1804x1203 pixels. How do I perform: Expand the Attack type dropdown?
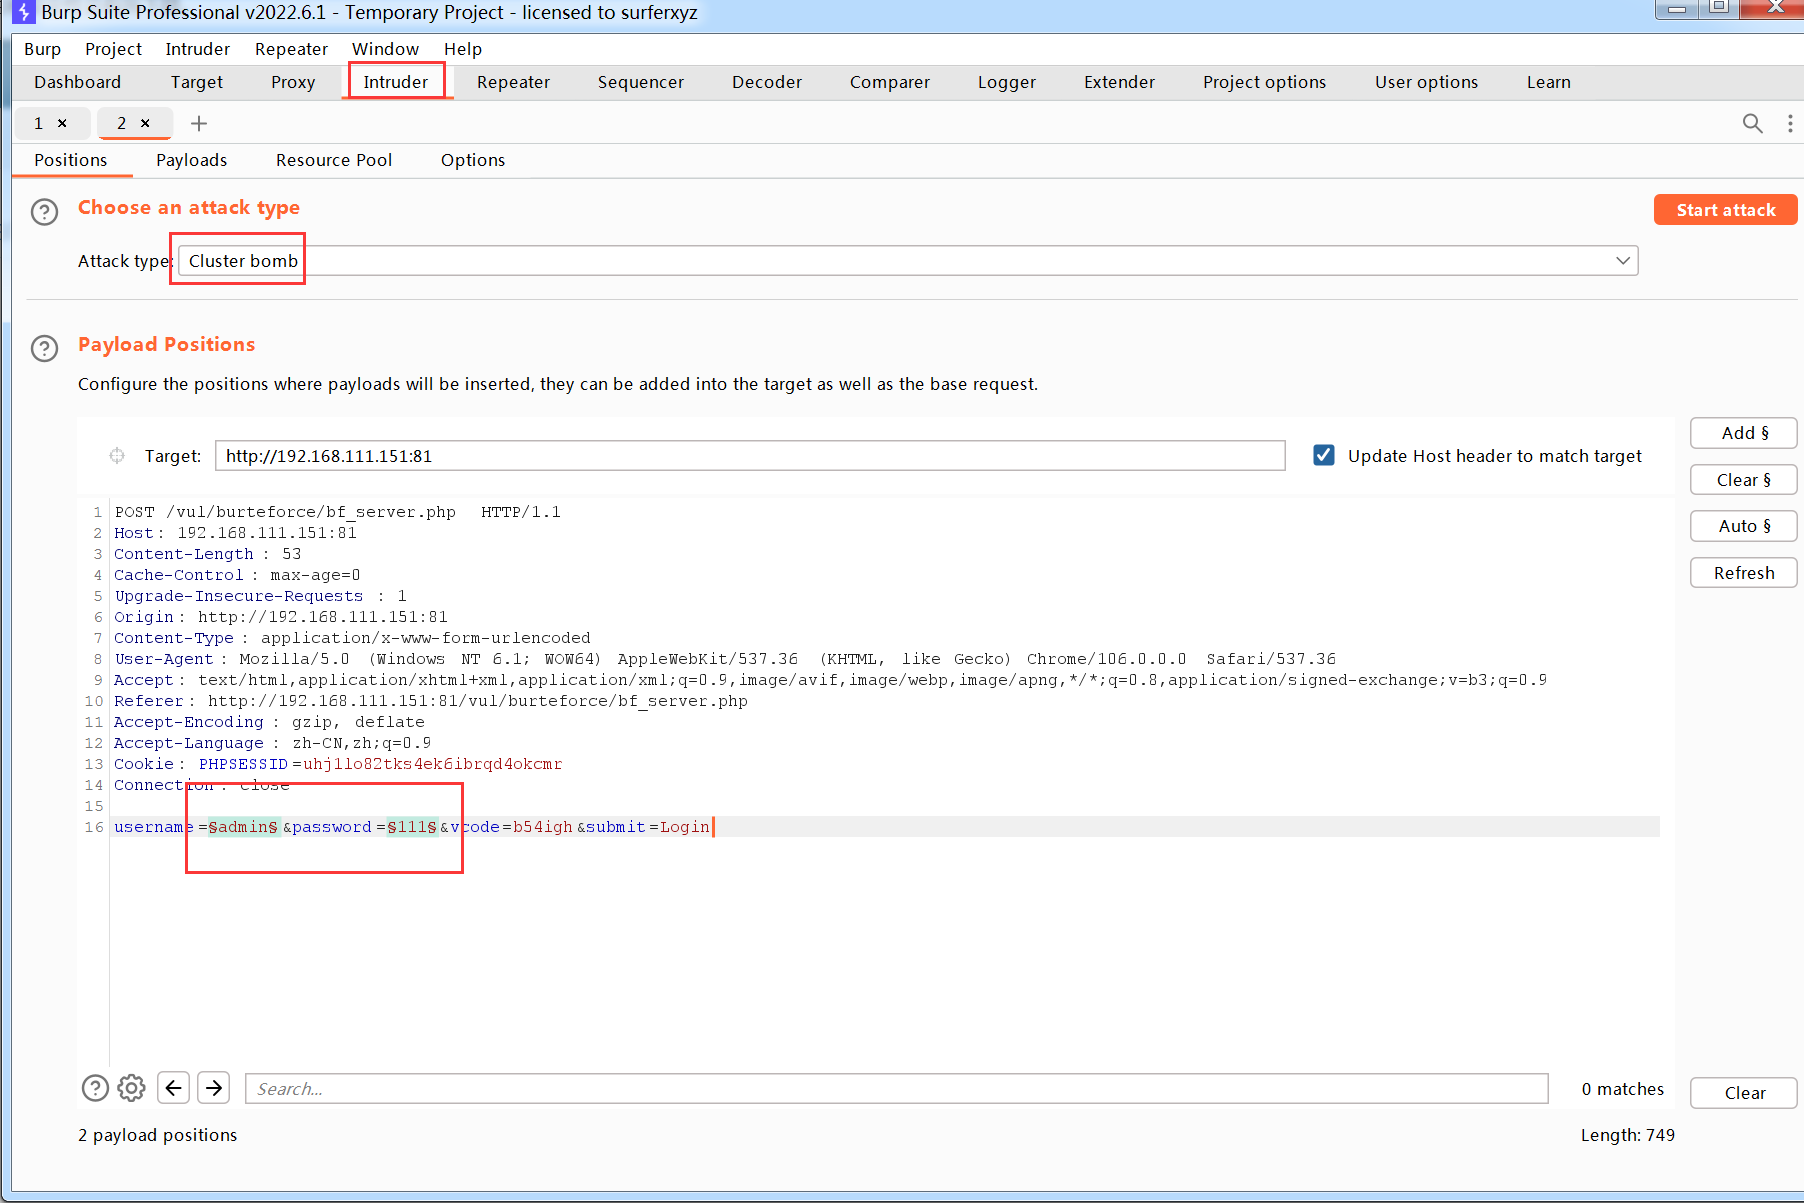coord(1622,261)
